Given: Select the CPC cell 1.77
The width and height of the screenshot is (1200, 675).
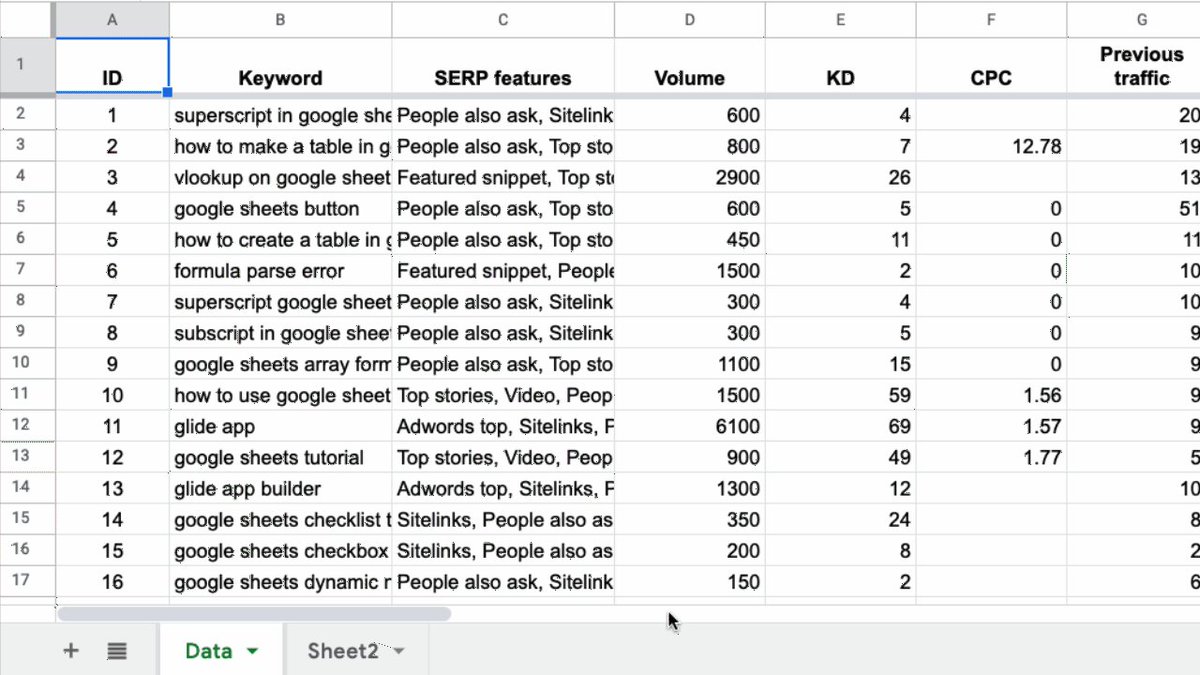Looking at the screenshot, I should [x=991, y=458].
